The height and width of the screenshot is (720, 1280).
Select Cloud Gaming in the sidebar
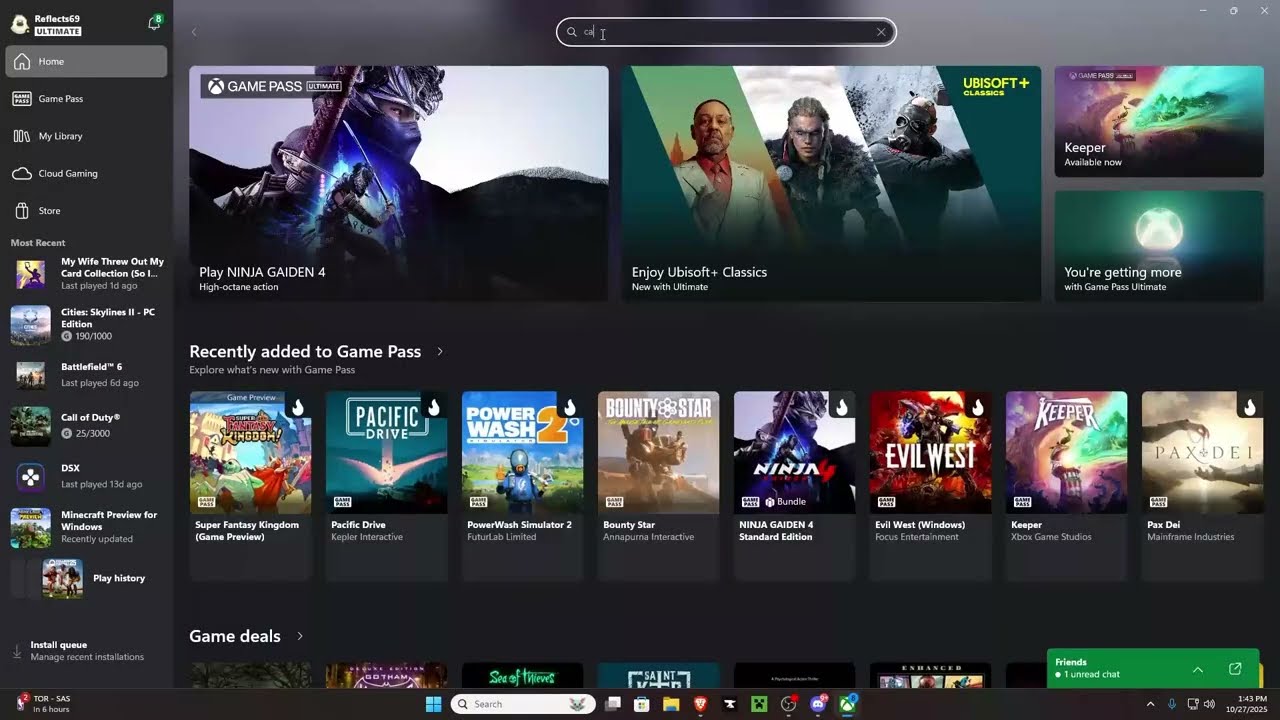tap(86, 173)
